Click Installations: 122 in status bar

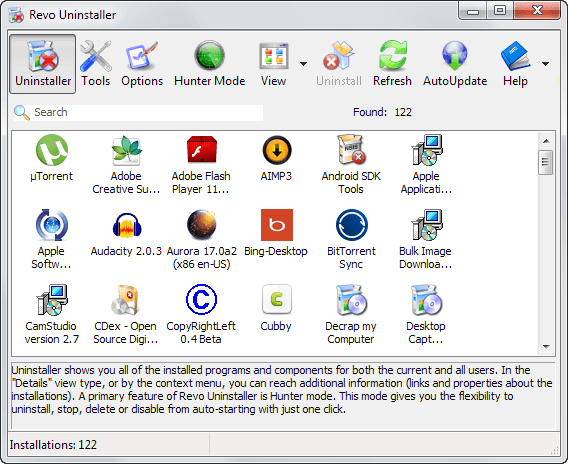(x=53, y=445)
